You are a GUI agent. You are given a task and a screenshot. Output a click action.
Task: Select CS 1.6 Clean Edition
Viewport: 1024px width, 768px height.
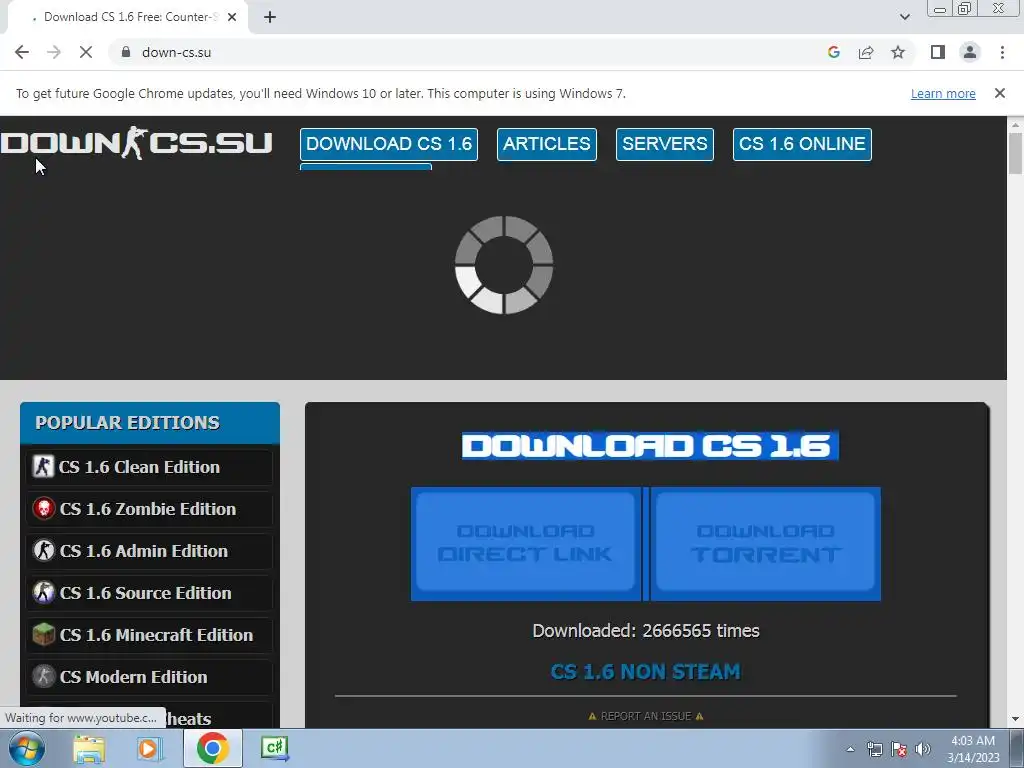click(x=150, y=467)
